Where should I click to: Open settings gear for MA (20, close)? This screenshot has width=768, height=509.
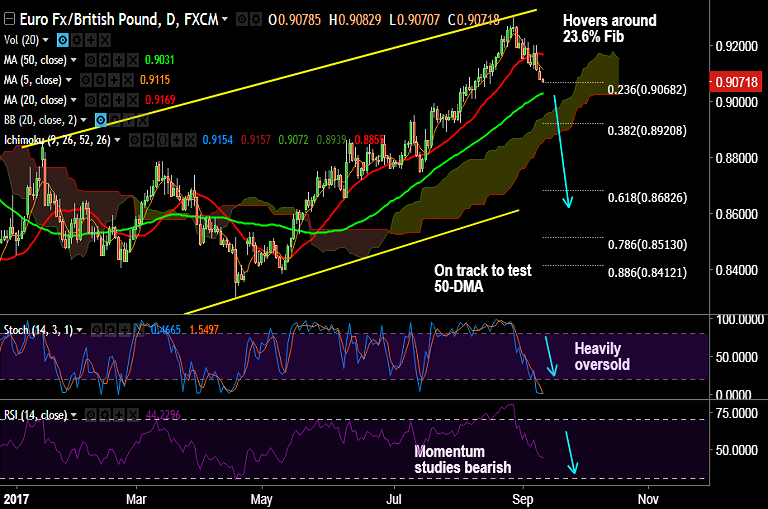click(x=104, y=100)
